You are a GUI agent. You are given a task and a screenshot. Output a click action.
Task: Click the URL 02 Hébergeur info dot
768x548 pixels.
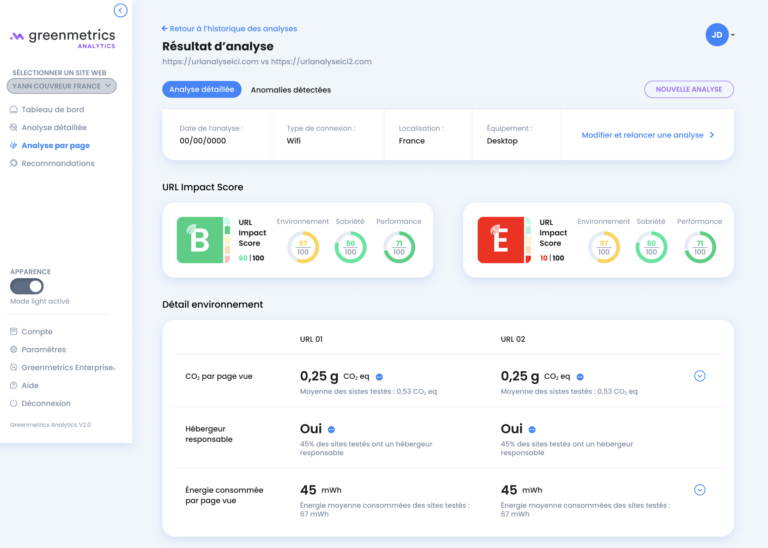point(532,429)
